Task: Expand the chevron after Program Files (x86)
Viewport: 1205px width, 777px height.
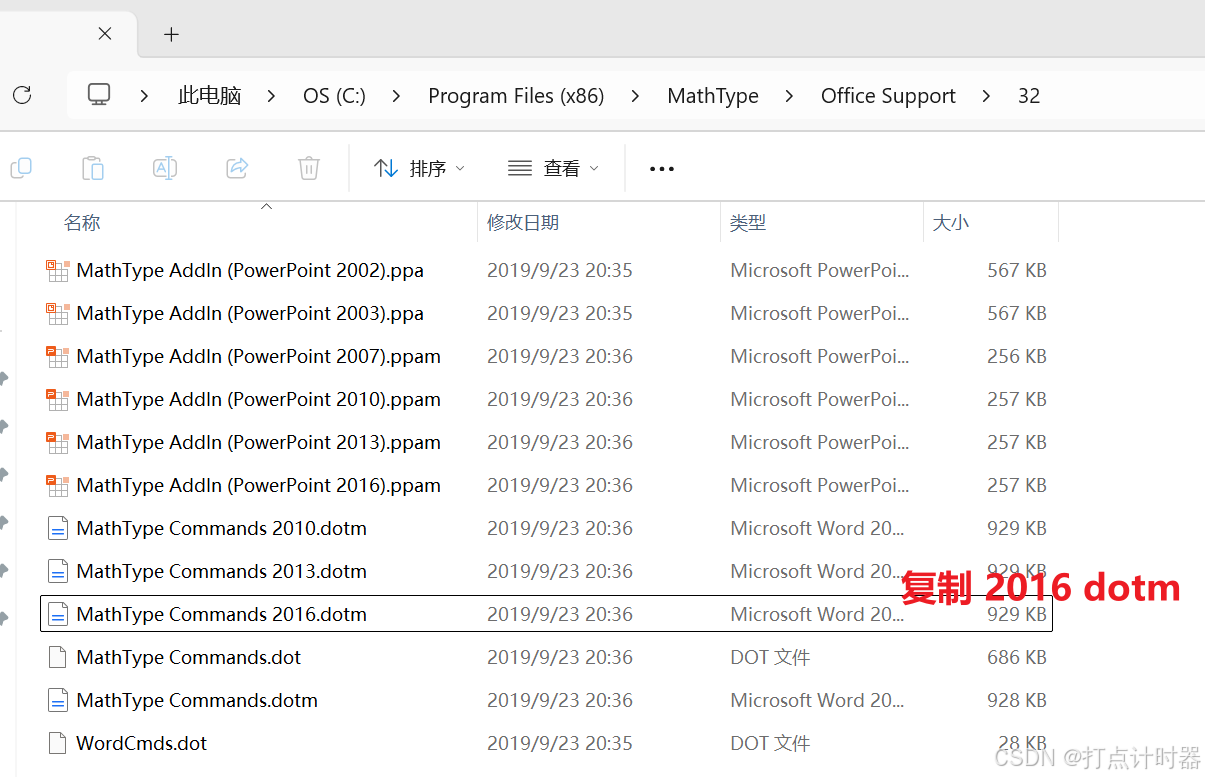Action: click(x=636, y=96)
